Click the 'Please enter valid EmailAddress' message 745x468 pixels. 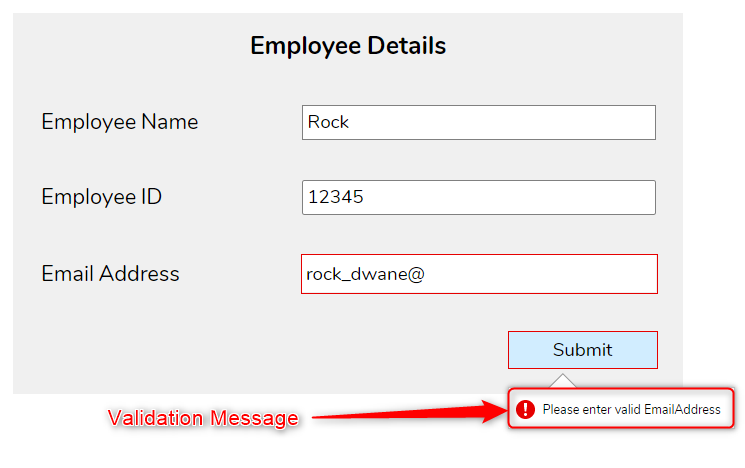point(631,410)
